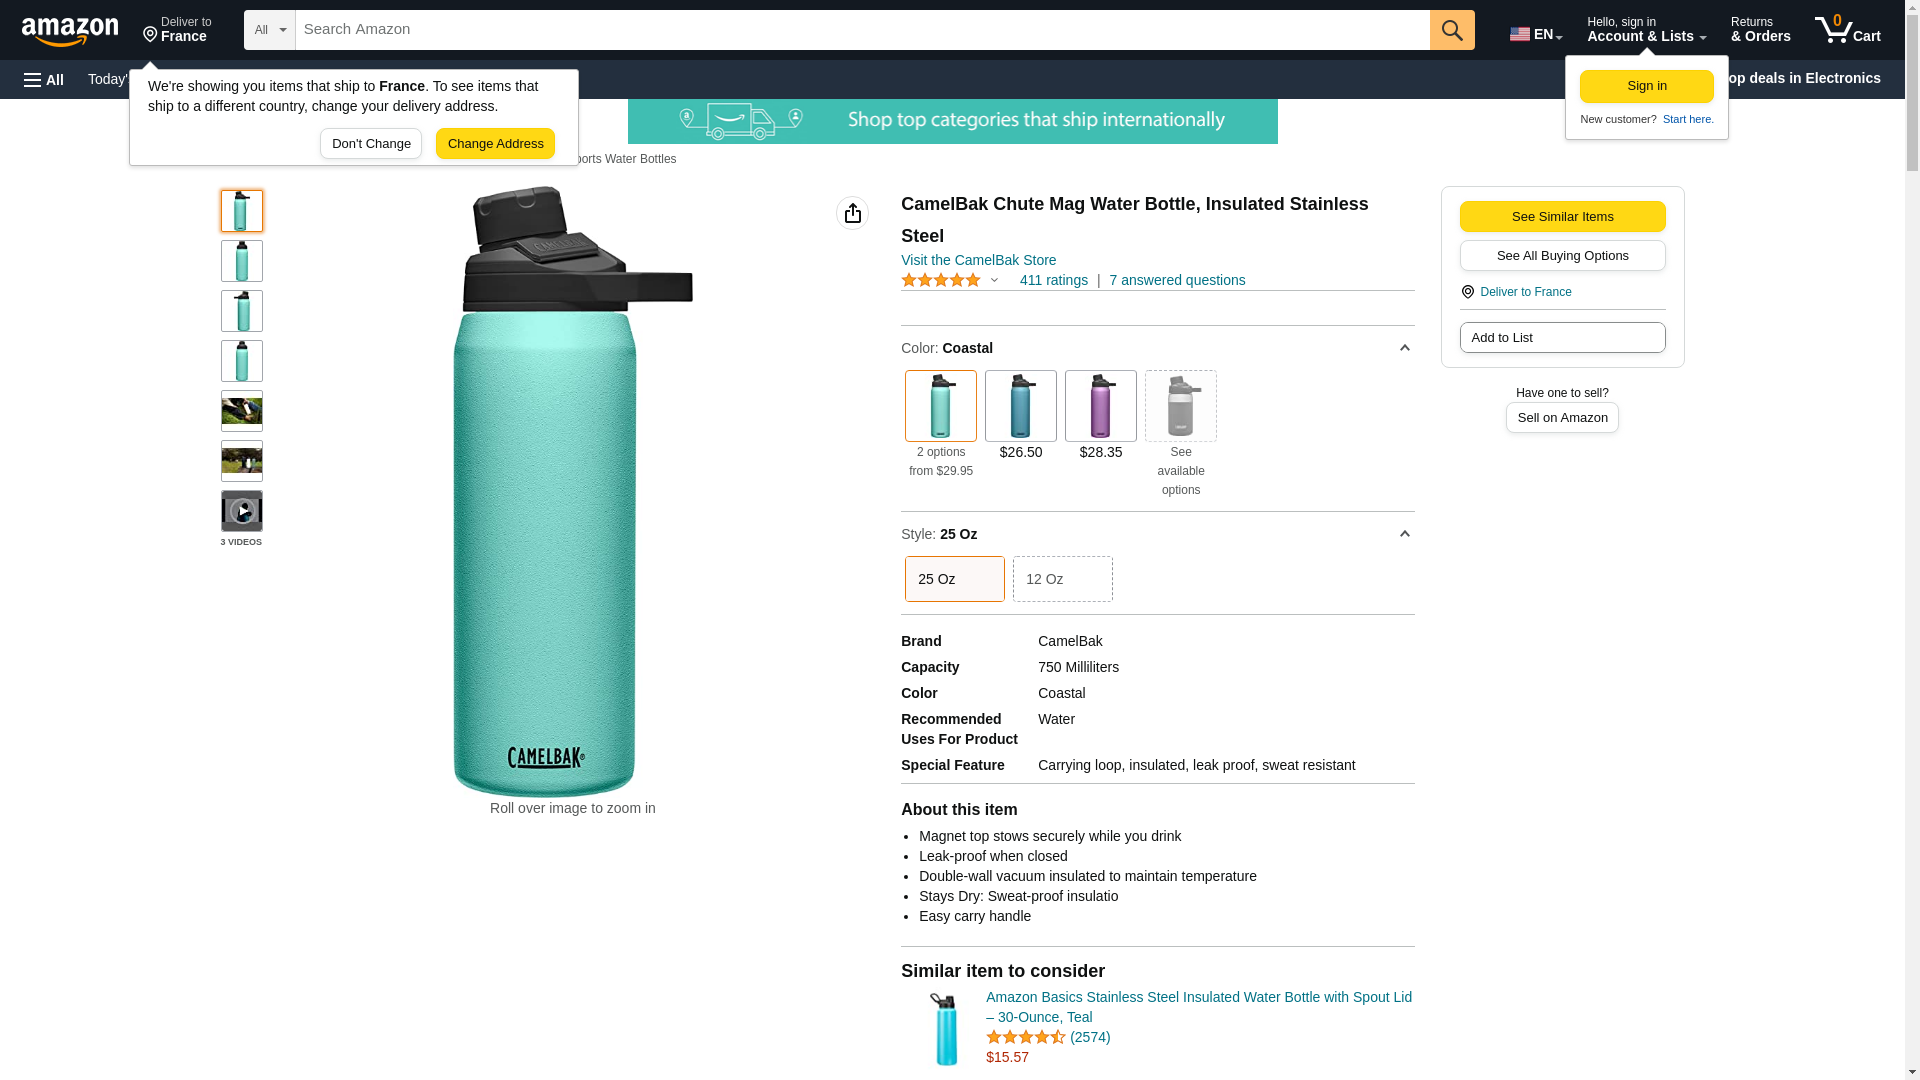1920x1080 pixels.
Task: Select the gray bottle color option
Action: [x=1181, y=406]
